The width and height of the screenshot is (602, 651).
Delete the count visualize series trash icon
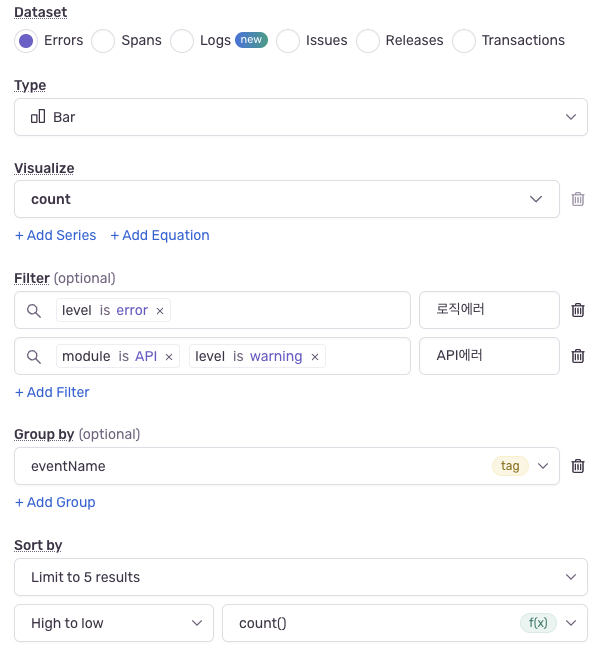click(x=577, y=199)
